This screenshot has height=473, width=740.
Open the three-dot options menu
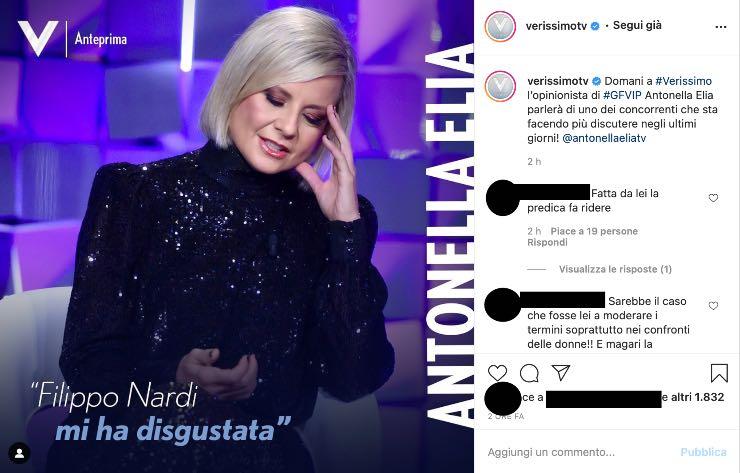tap(721, 27)
